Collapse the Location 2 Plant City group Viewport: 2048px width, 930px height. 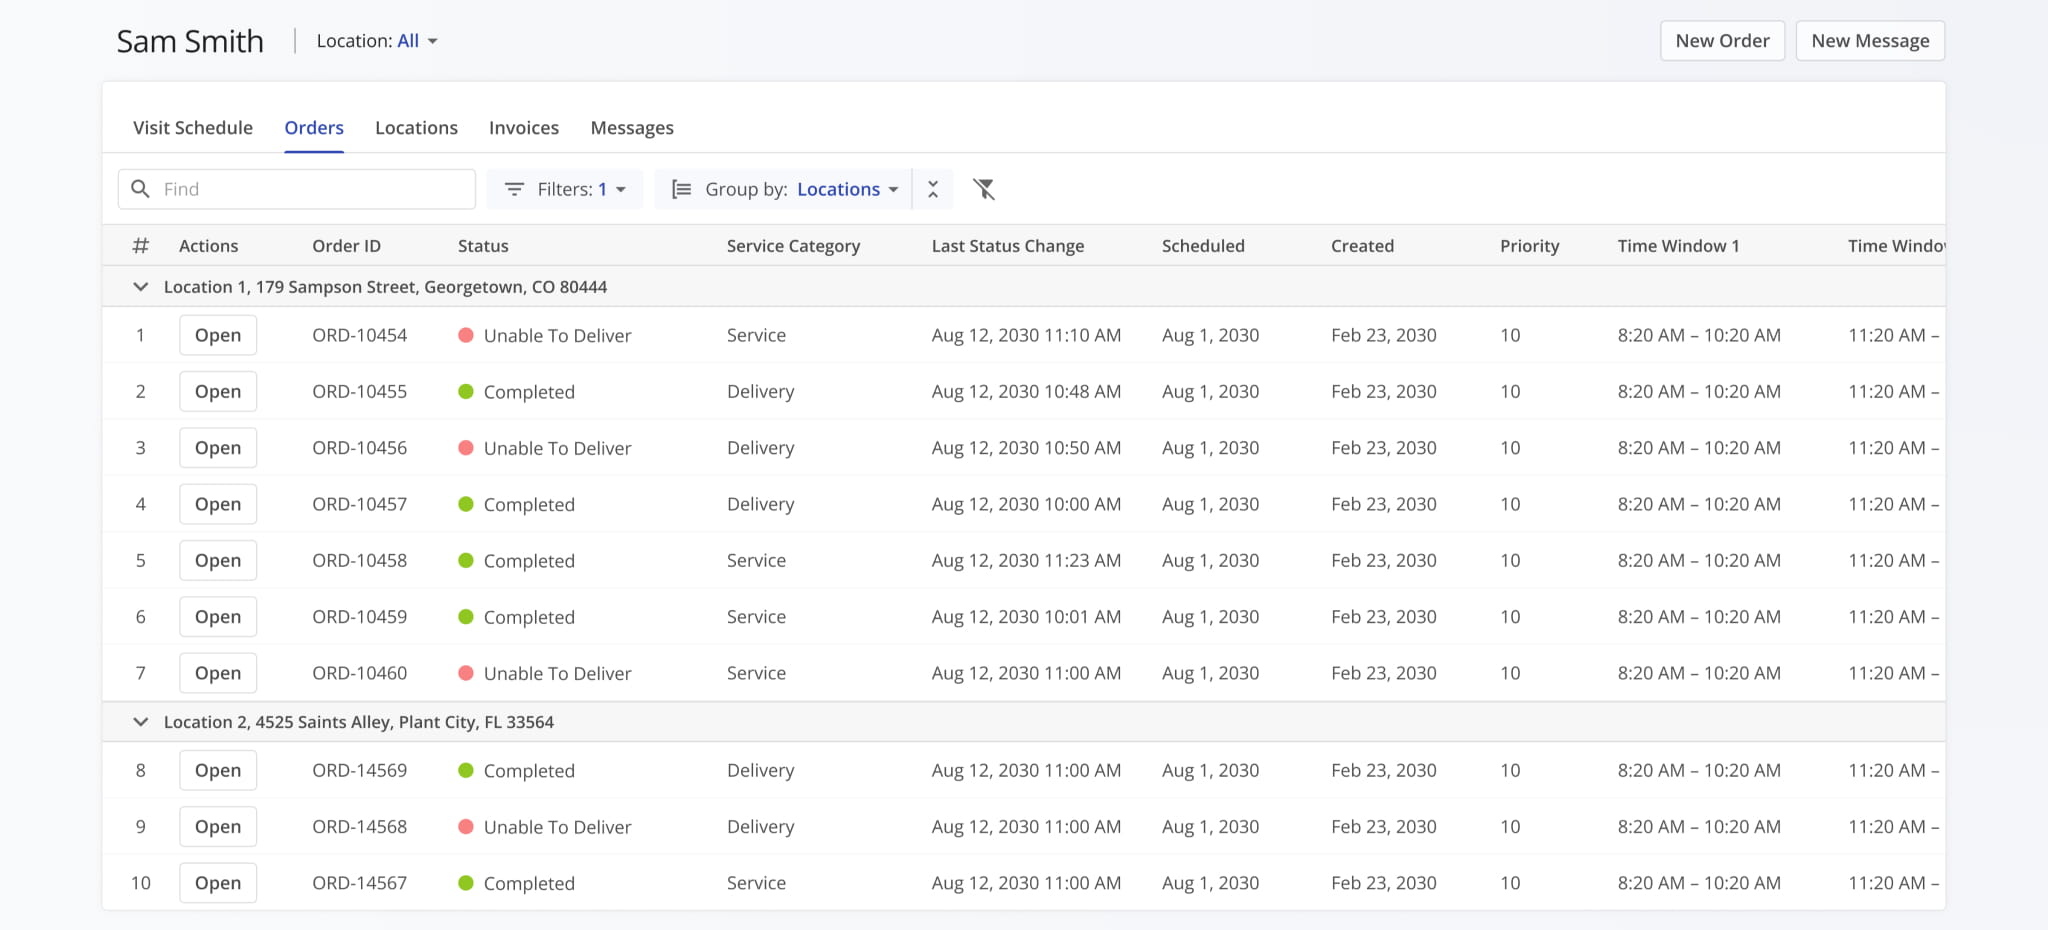pos(141,722)
